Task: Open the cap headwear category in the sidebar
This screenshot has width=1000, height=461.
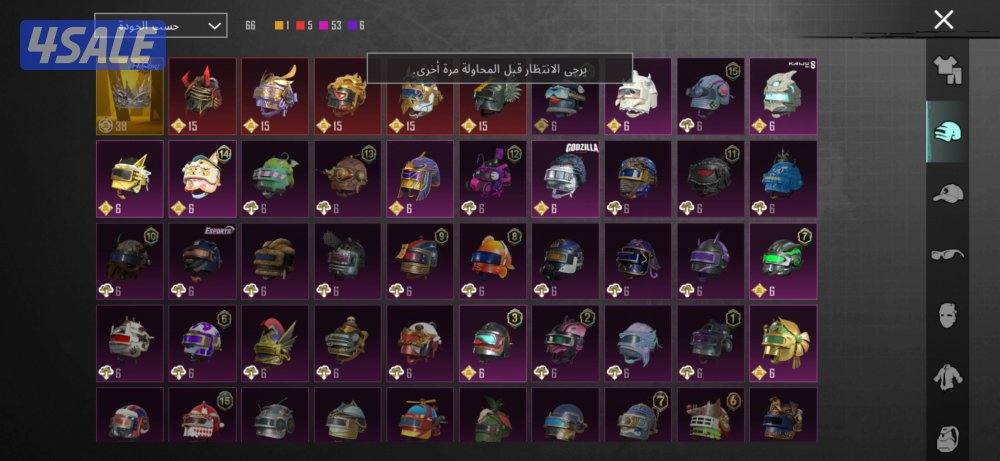Action: pyautogui.click(x=947, y=193)
